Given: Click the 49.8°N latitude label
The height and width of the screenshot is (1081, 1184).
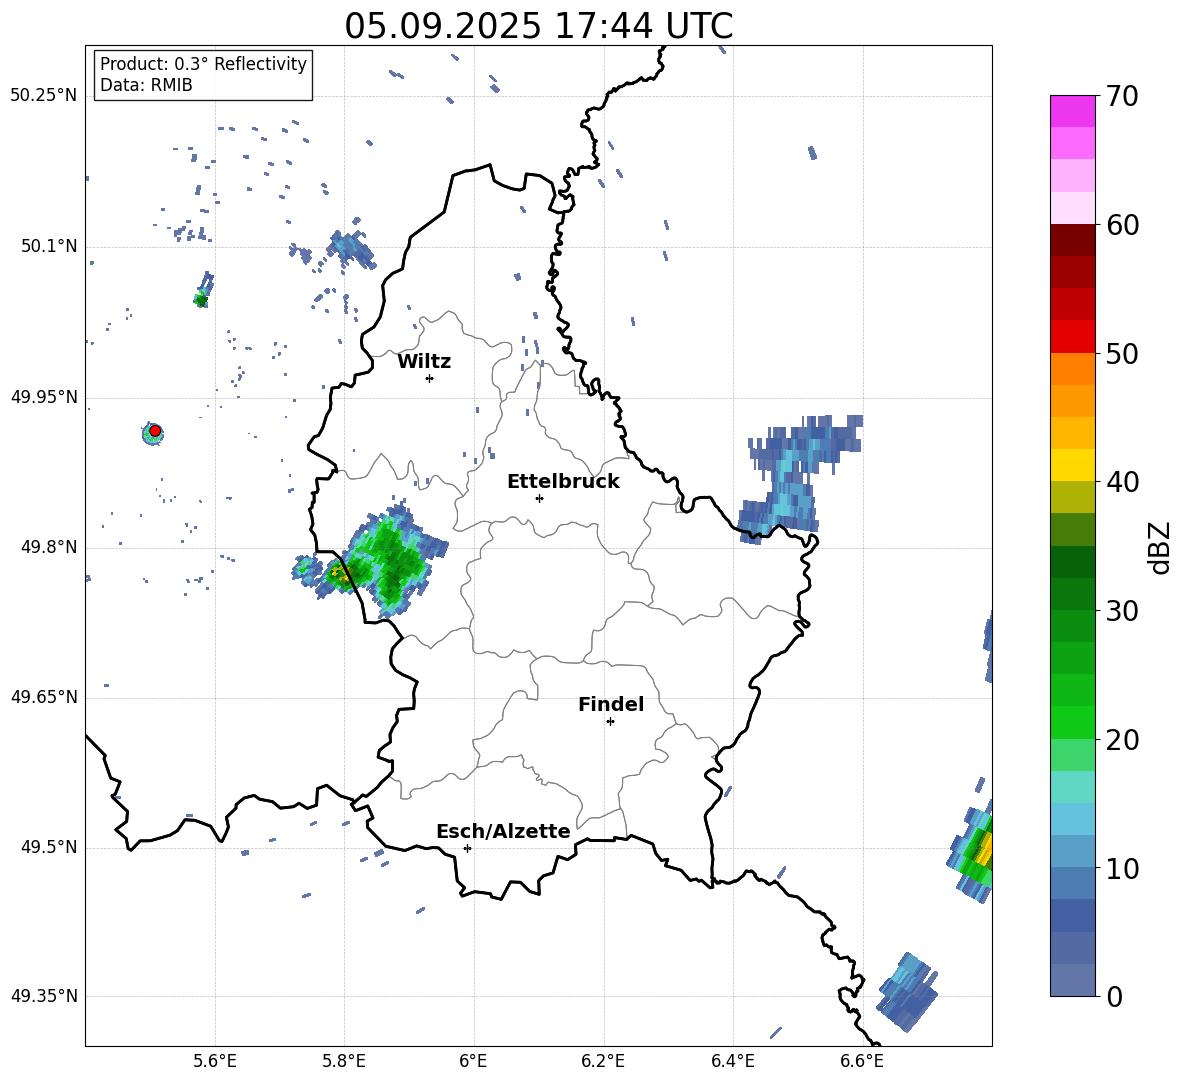Looking at the screenshot, I should pyautogui.click(x=49, y=547).
